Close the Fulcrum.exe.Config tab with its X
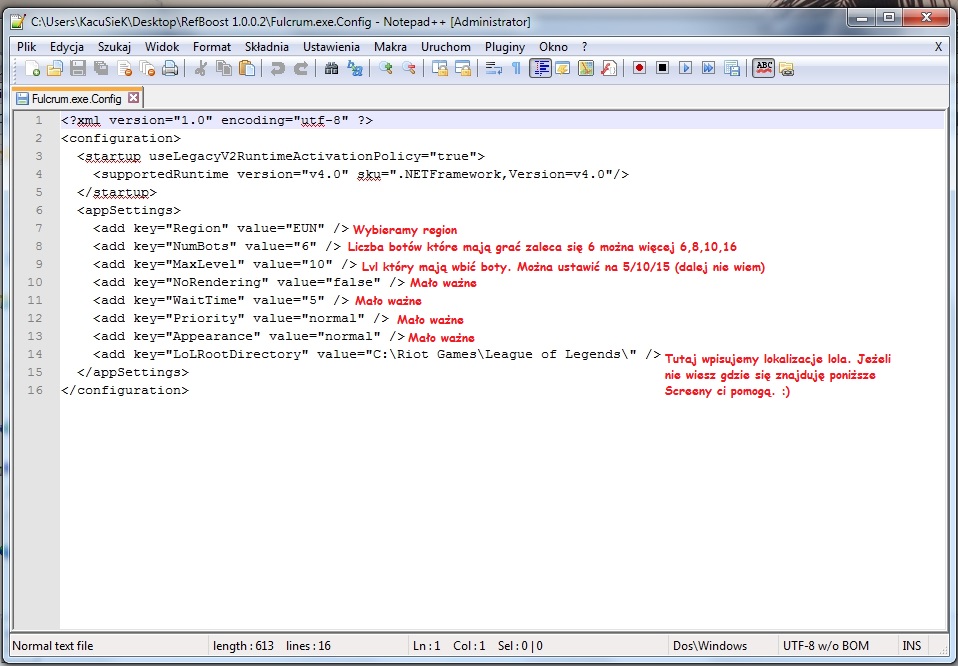This screenshot has height=666, width=958. point(134,98)
